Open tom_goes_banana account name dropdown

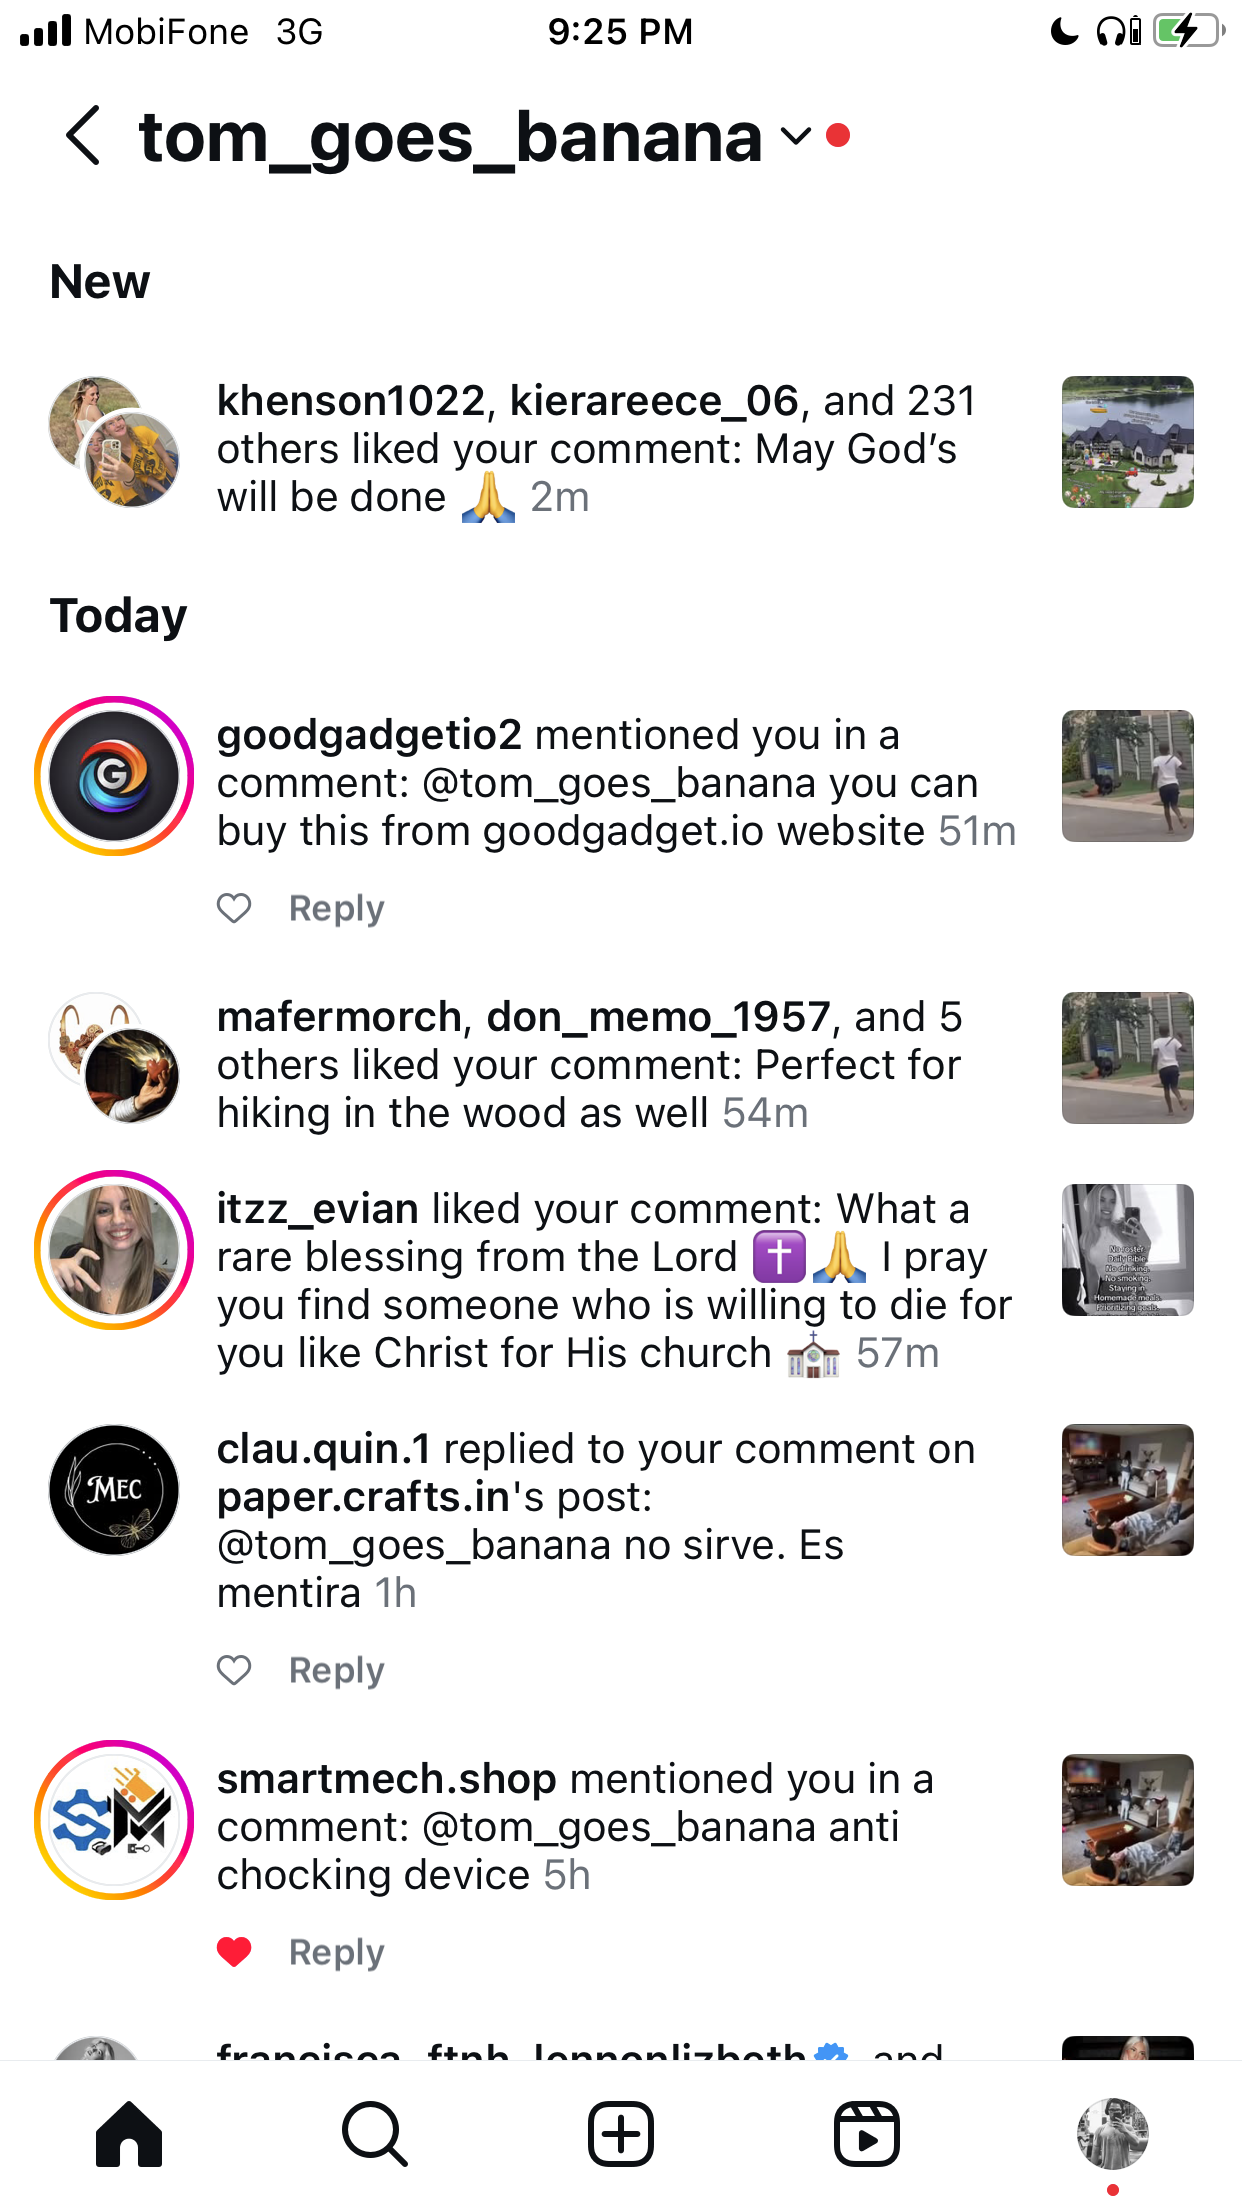[451, 137]
